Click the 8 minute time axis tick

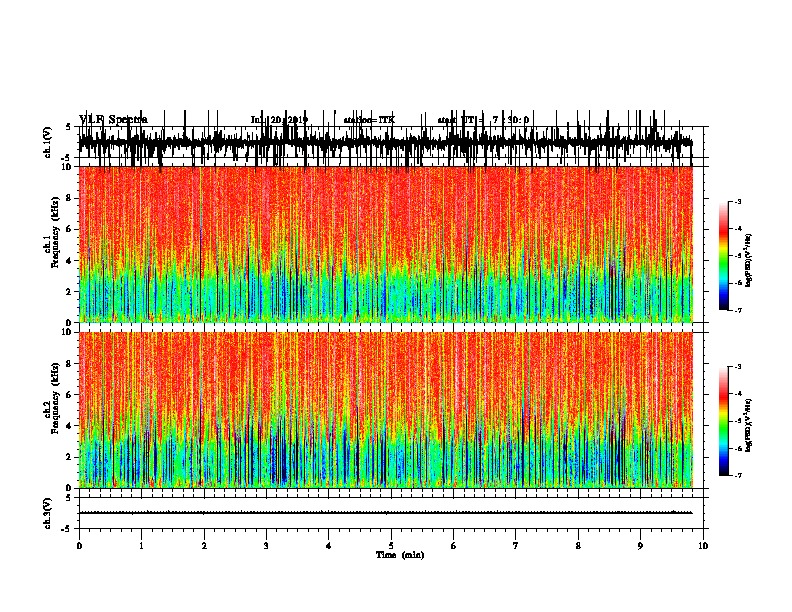coord(578,545)
